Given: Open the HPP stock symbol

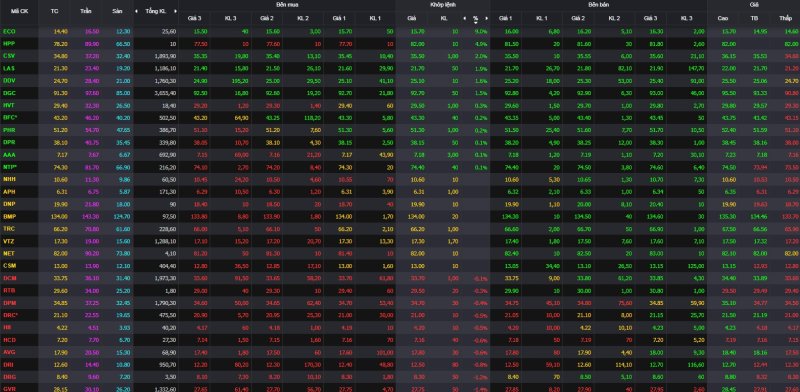Looking at the screenshot, I should pos(9,43).
